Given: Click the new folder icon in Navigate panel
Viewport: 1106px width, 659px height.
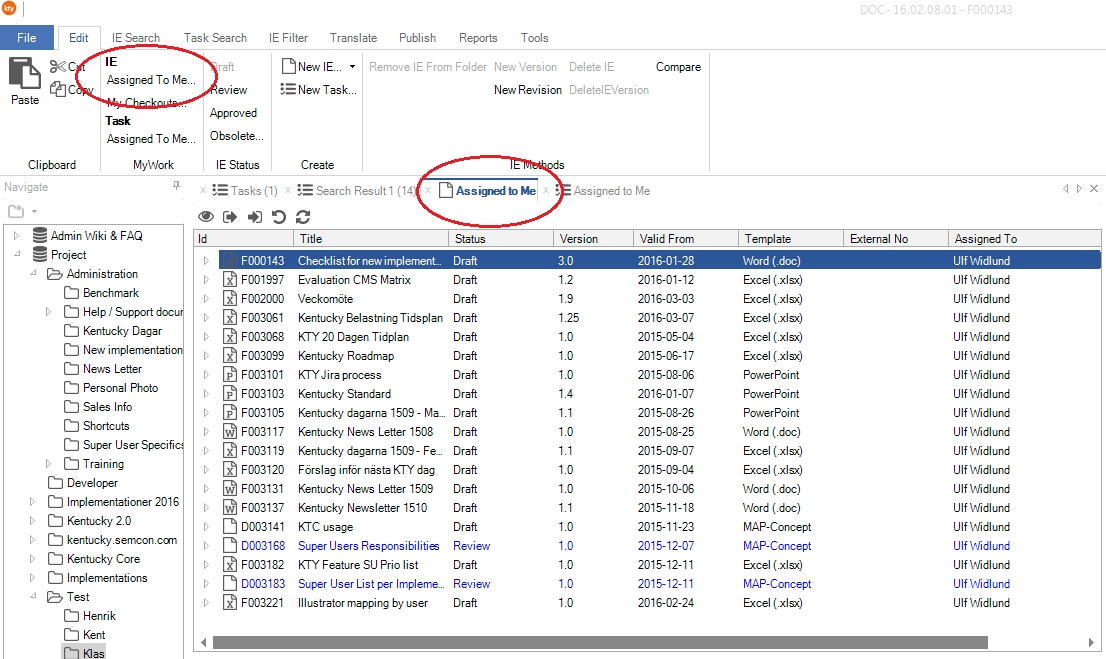Looking at the screenshot, I should (x=15, y=211).
